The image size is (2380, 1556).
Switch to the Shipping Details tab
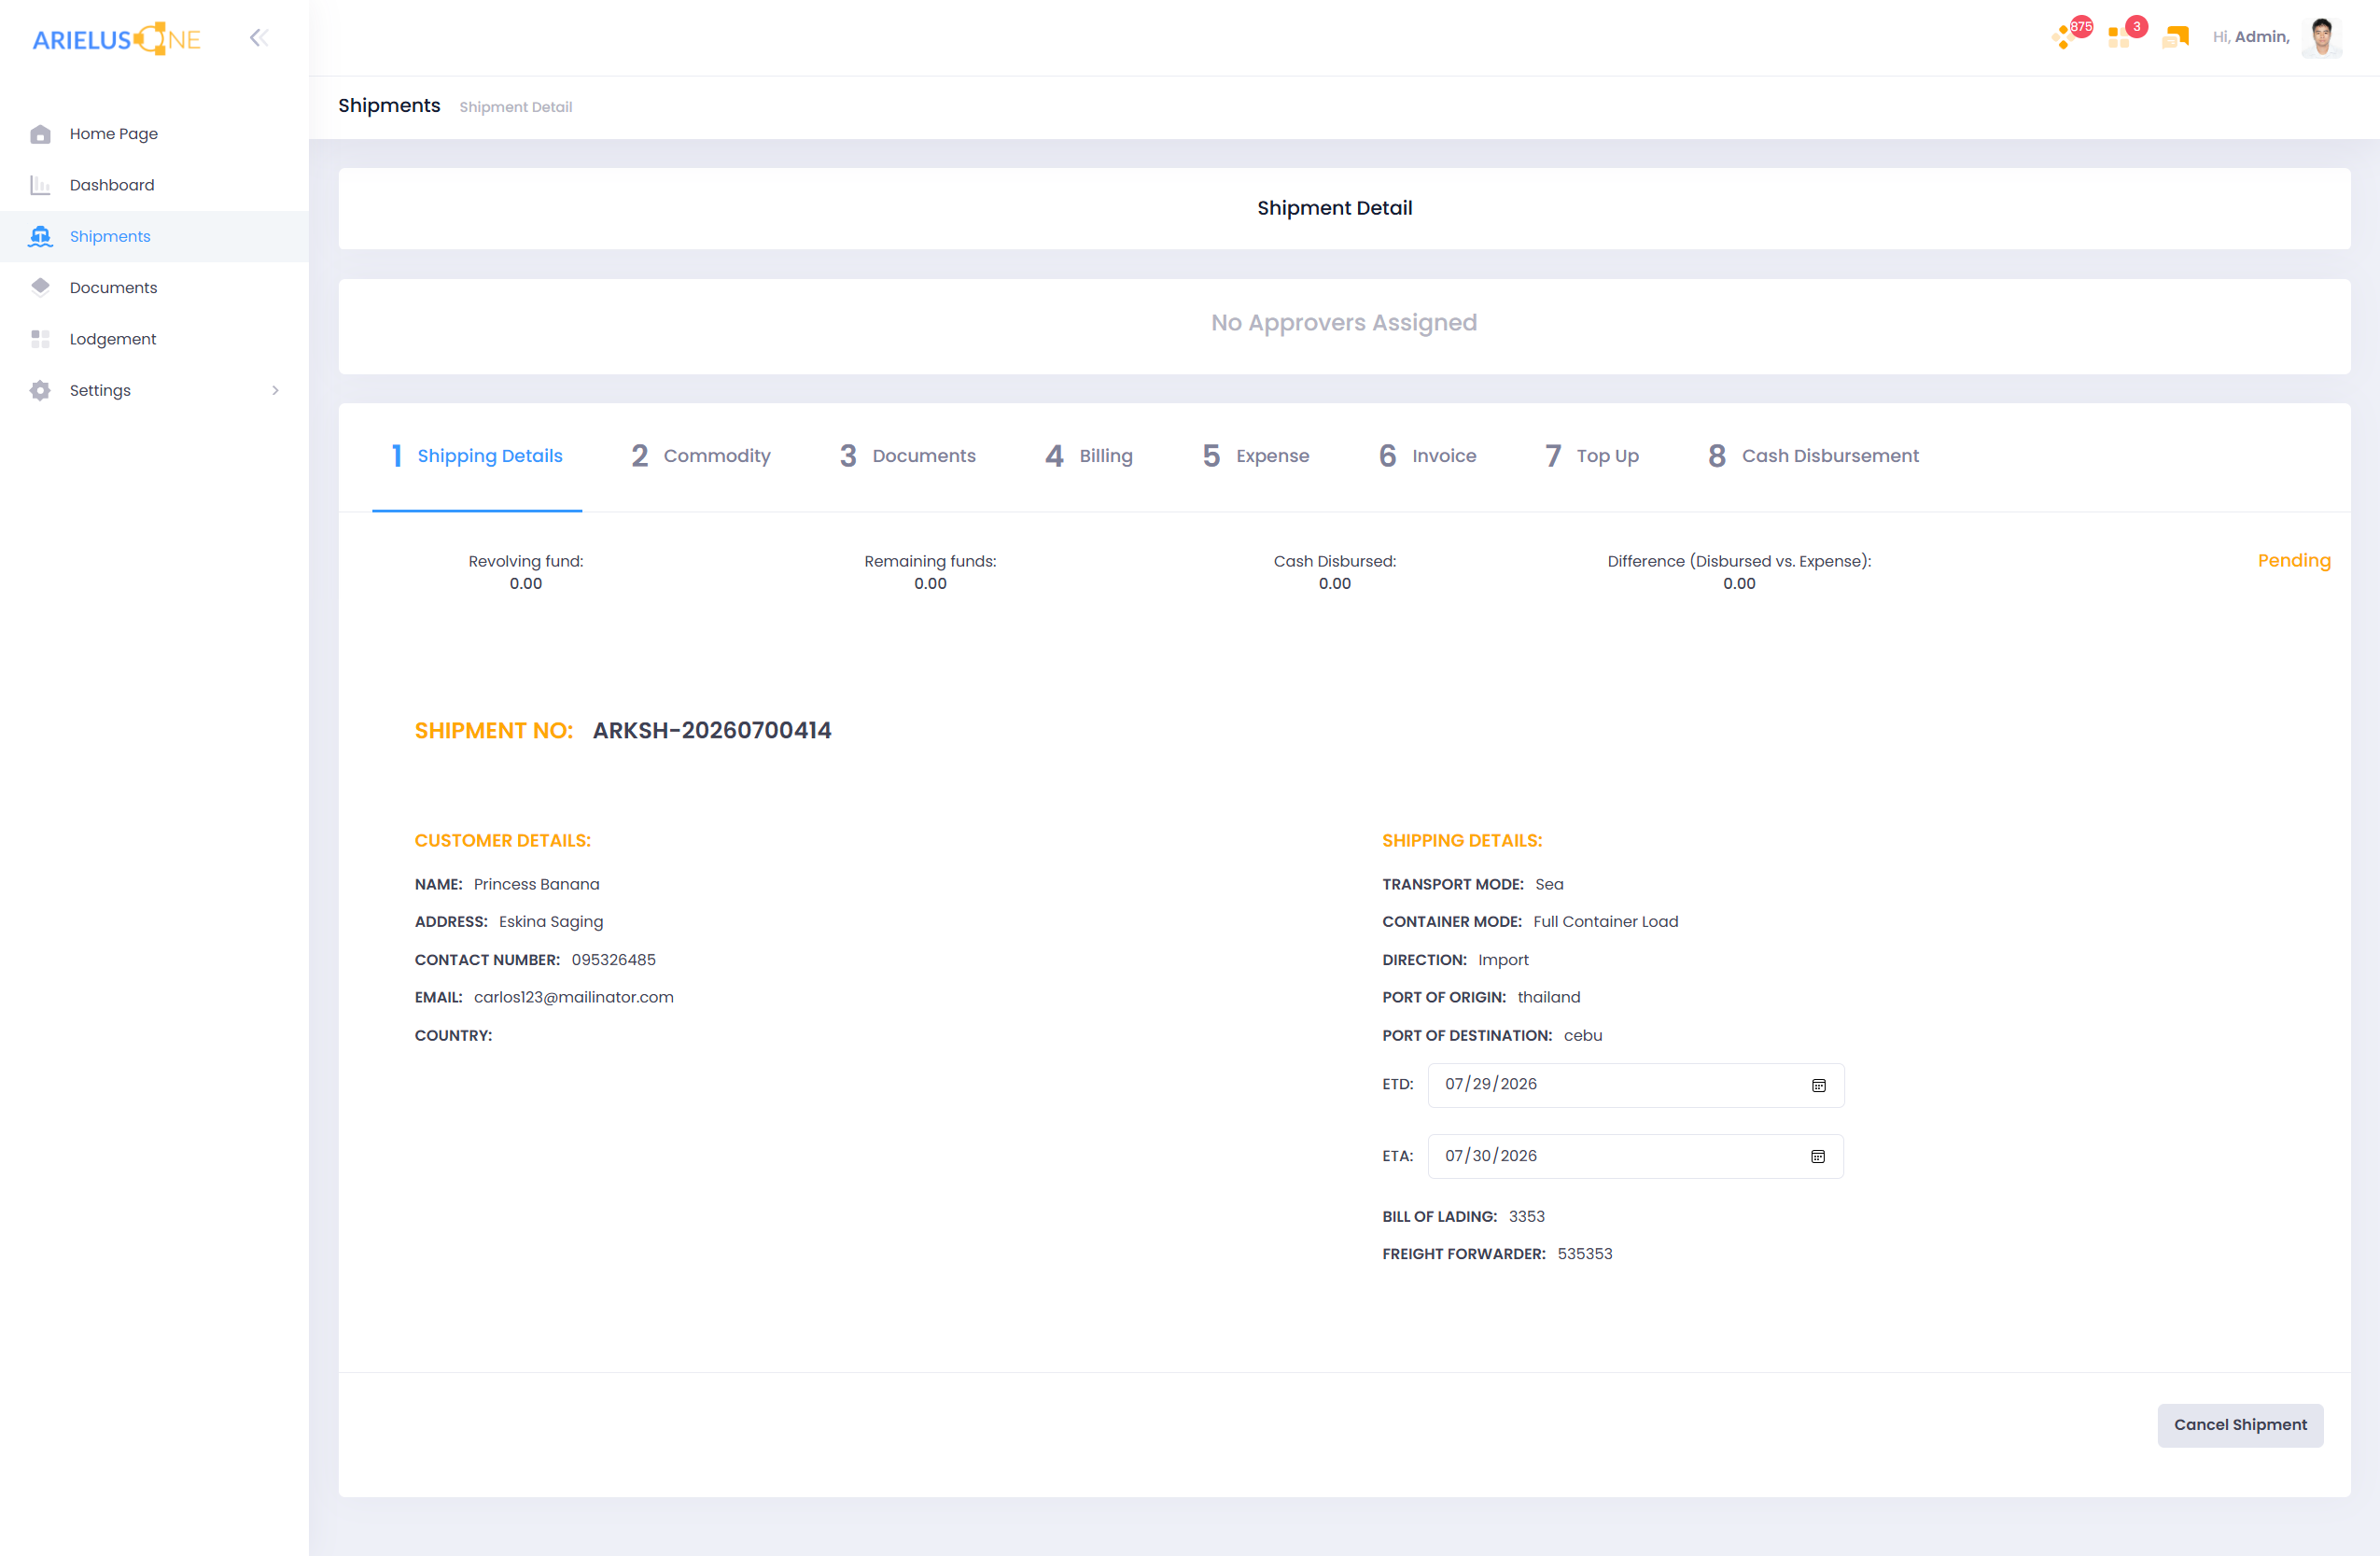click(477, 456)
